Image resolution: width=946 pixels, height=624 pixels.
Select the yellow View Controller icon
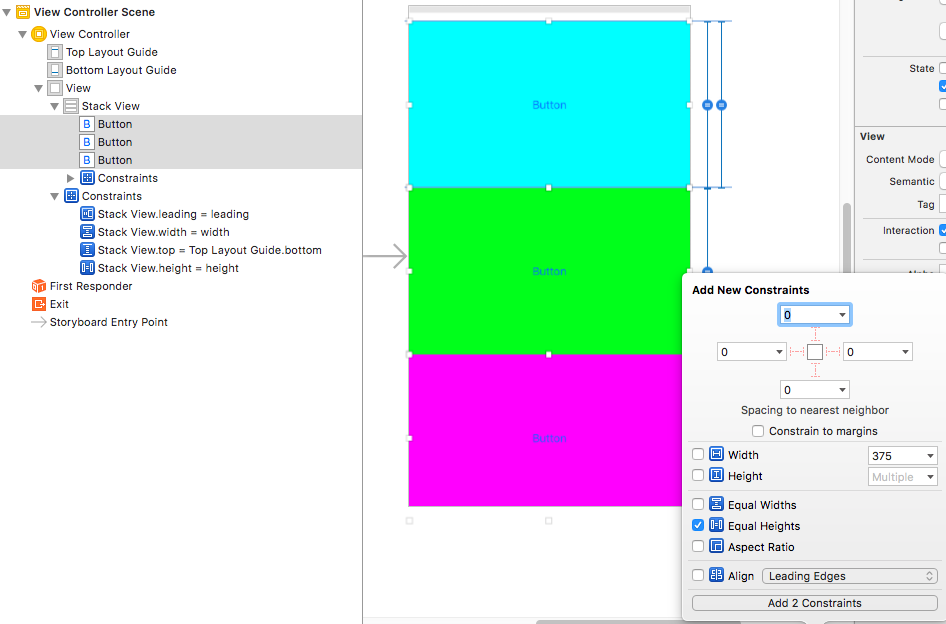39,34
